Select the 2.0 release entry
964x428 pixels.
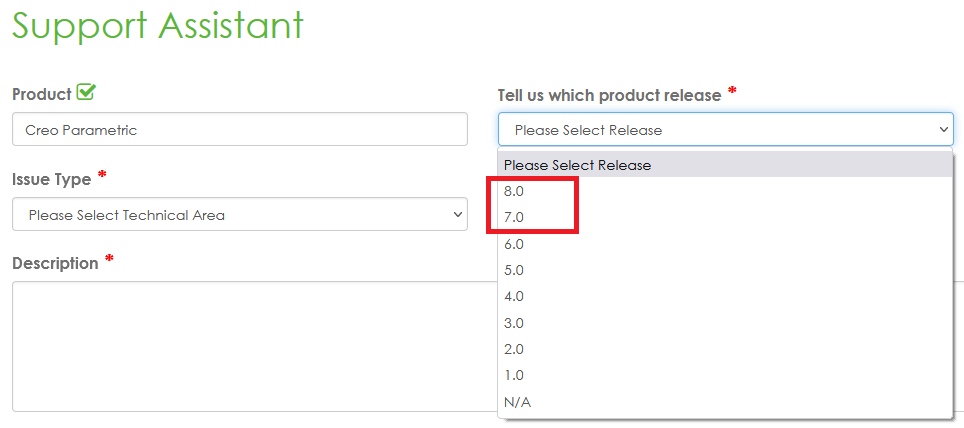515,349
